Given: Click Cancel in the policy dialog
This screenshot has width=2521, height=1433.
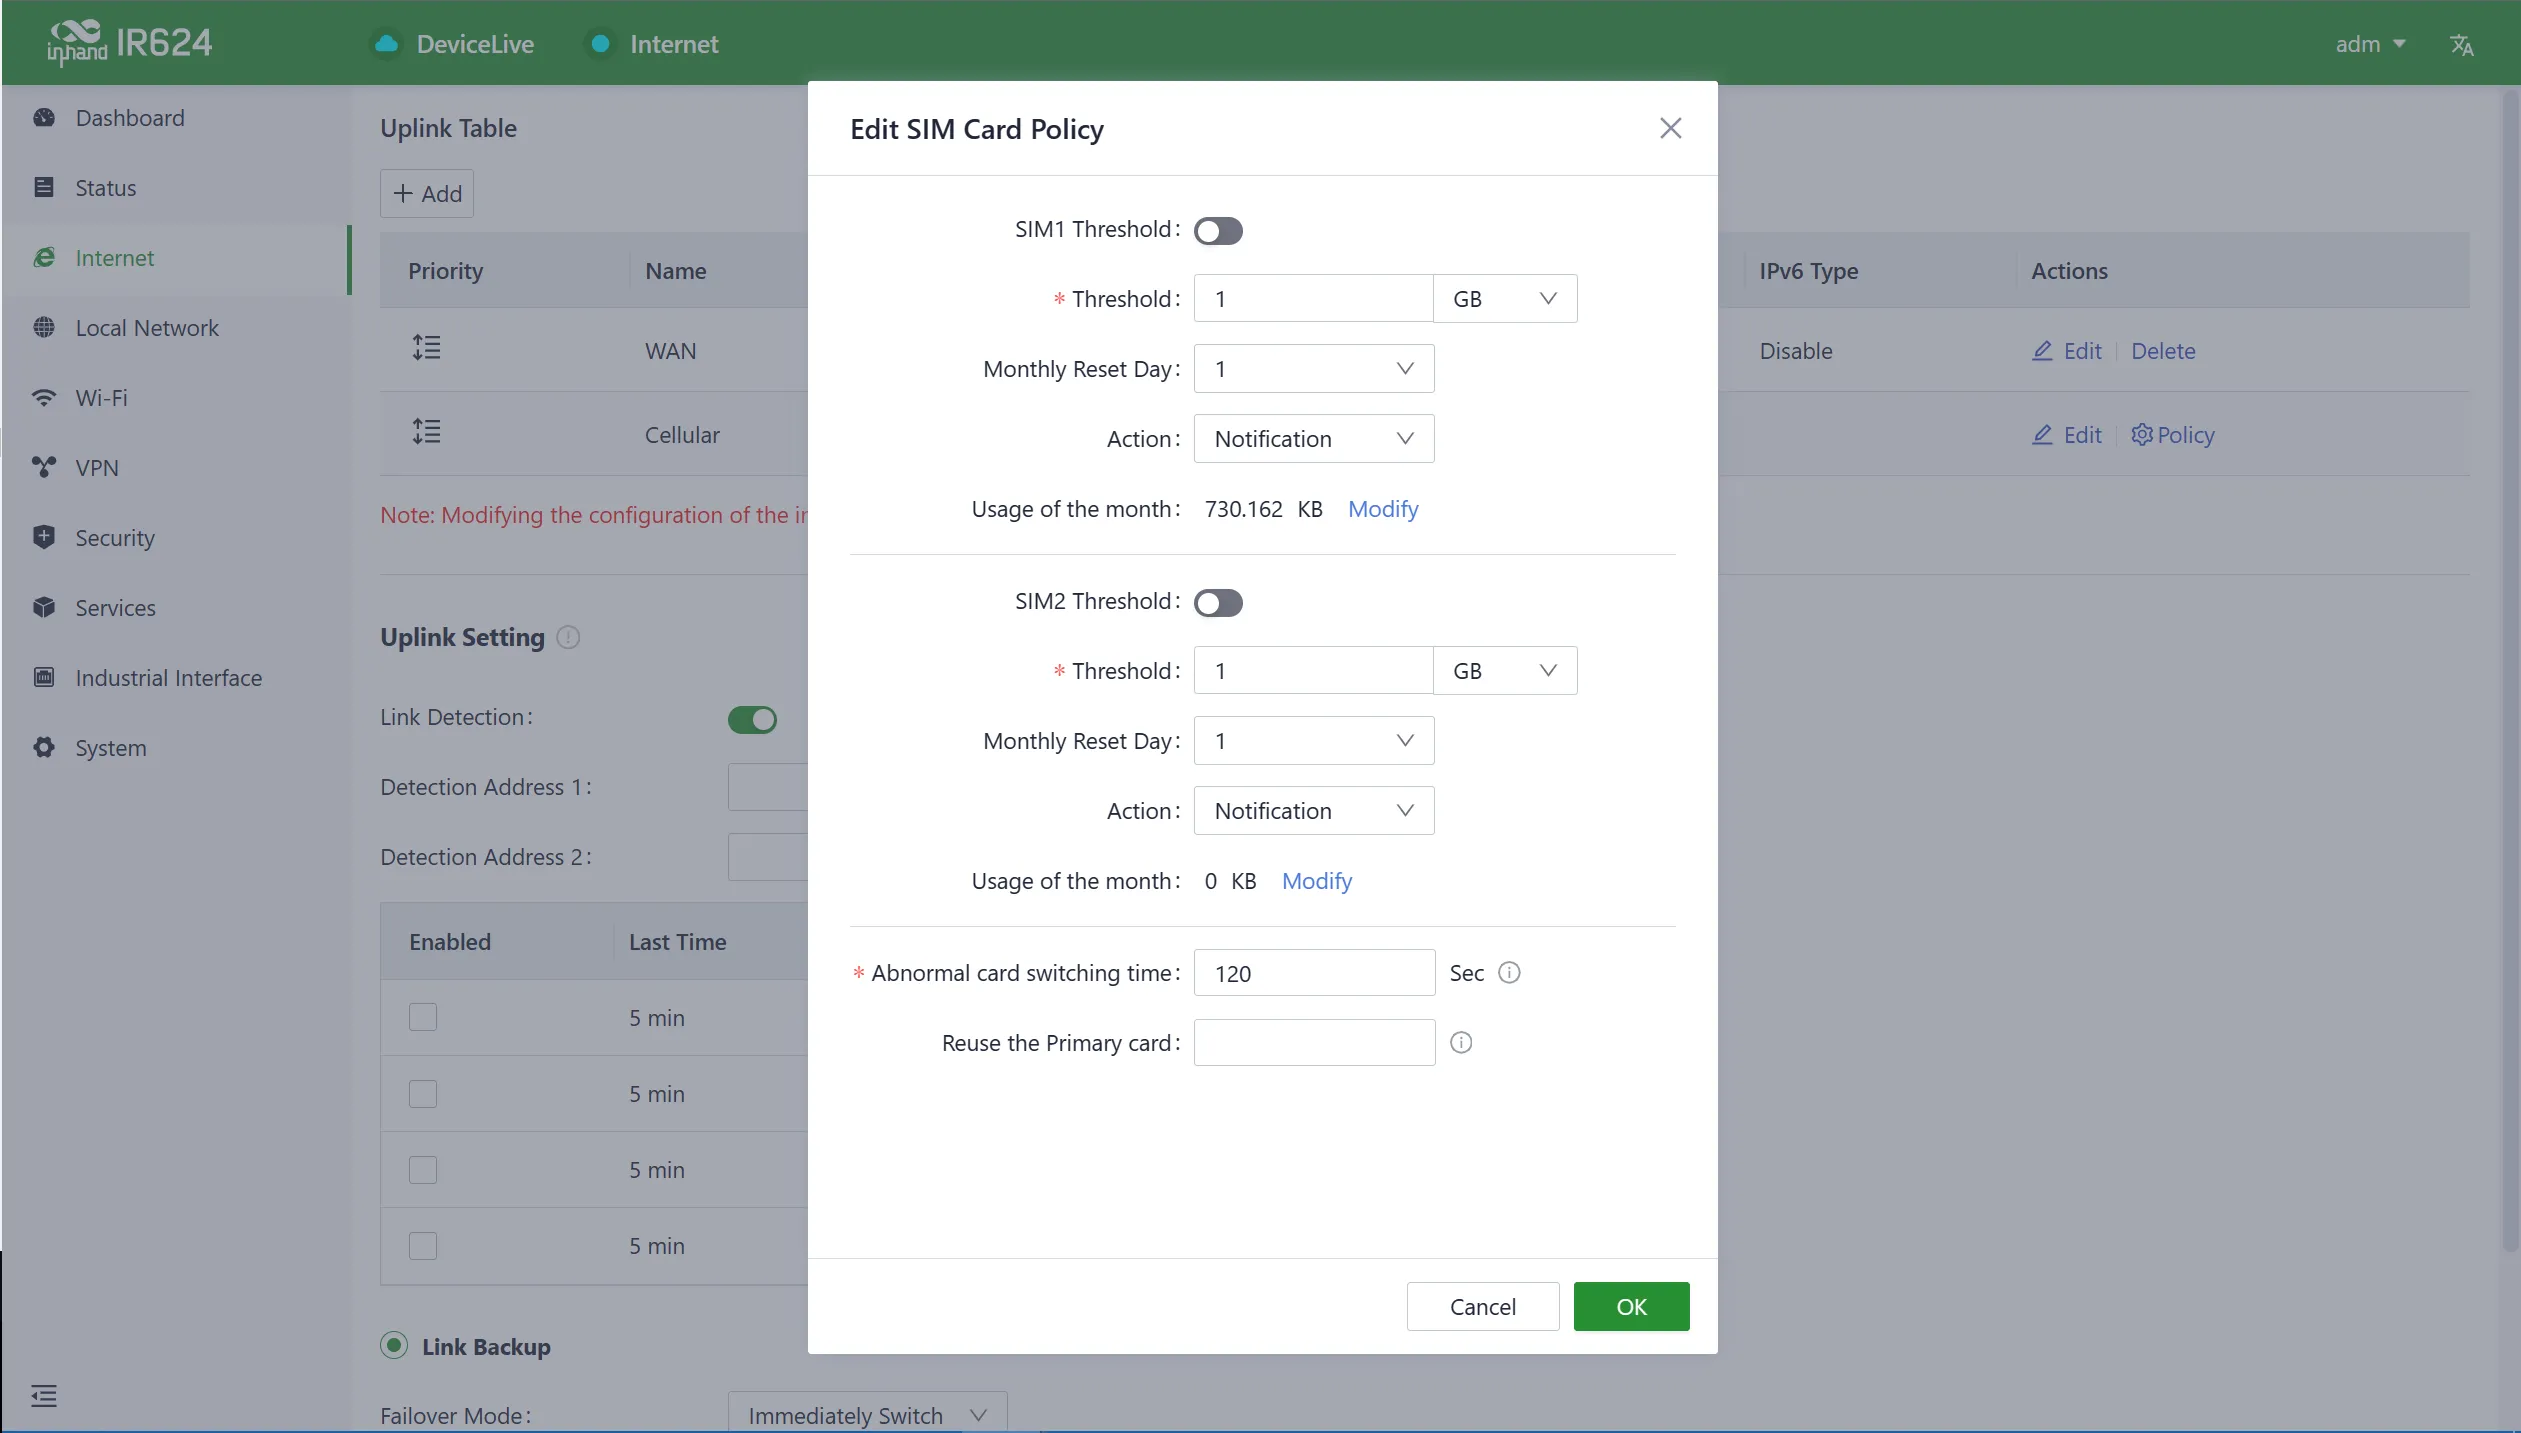Looking at the screenshot, I should click(x=1483, y=1307).
